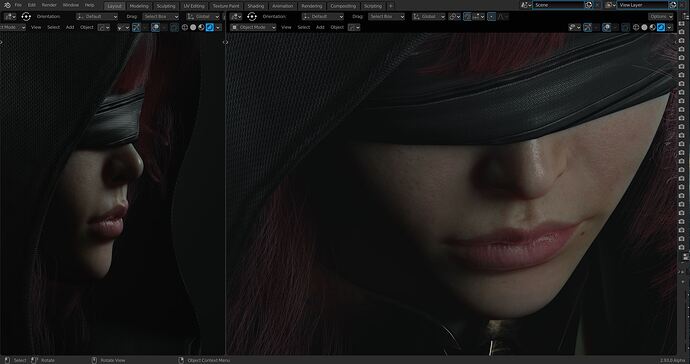Viewport: 690px width, 364px height.
Task: Toggle X-ray in right viewport
Action: click(x=625, y=27)
